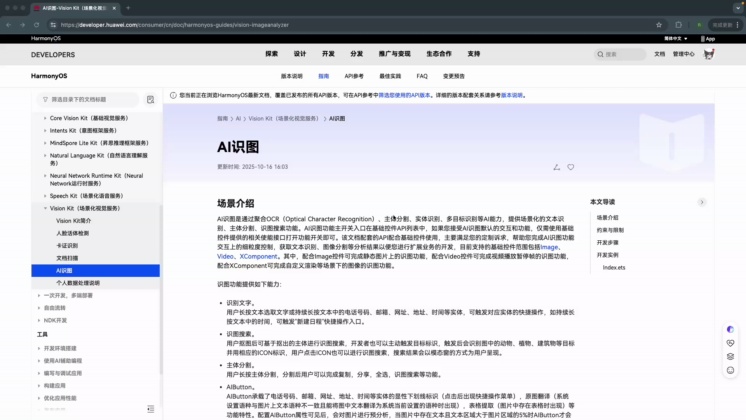Image resolution: width=746 pixels, height=420 pixels.
Task: Collapse the 本文导读 panel with its arrow
Action: (702, 202)
